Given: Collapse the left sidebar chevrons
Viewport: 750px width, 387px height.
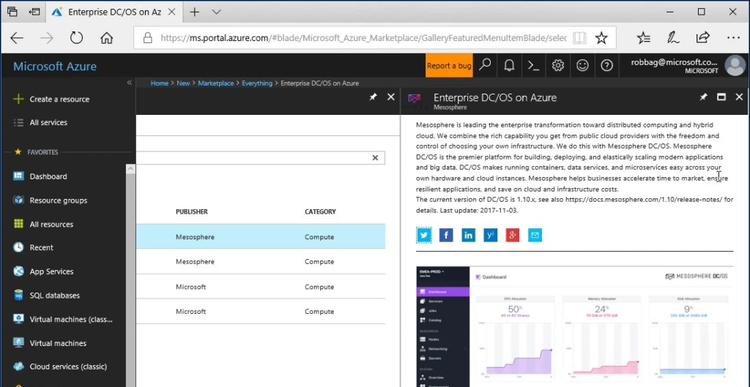Looking at the screenshot, I should click(x=129, y=83).
